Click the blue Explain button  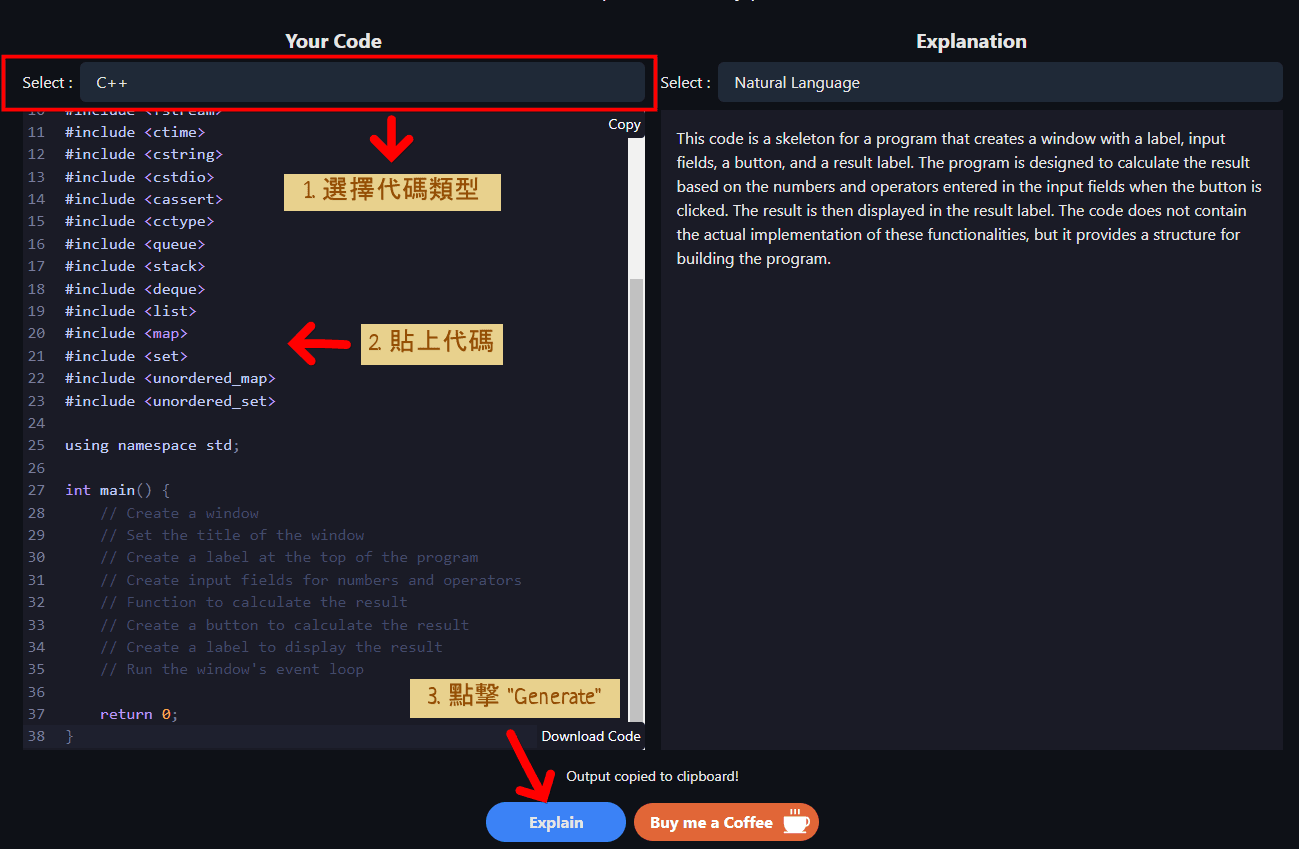555,822
